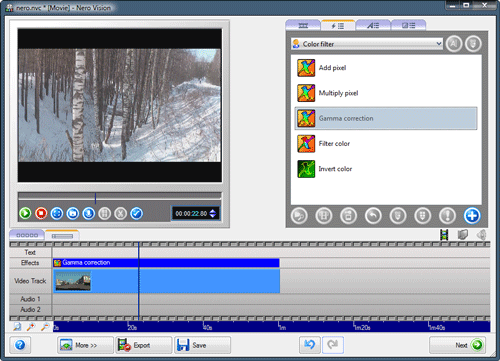Start playback with the green play button
Image resolution: width=500 pixels, height=361 pixels.
coord(25,213)
